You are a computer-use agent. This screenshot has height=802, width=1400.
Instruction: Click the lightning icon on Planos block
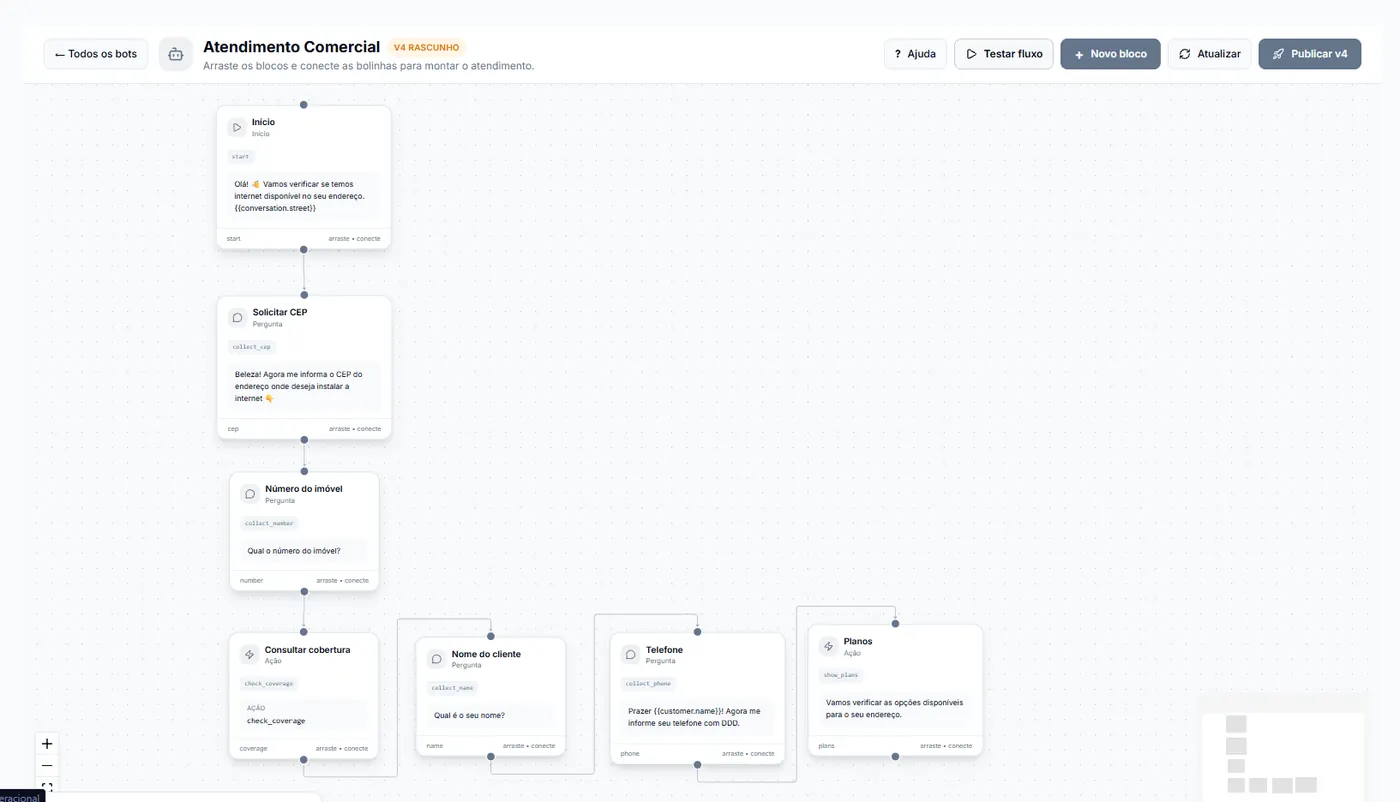[x=828, y=646]
